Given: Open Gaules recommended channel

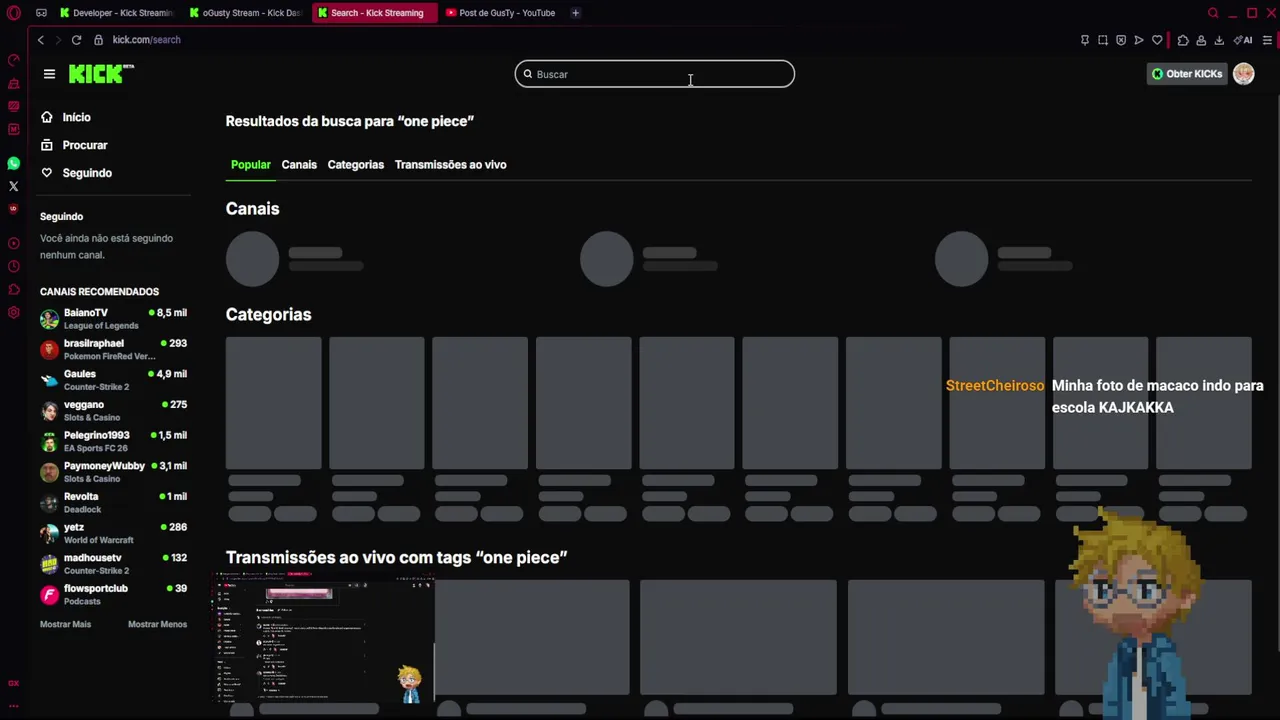Looking at the screenshot, I should [x=113, y=380].
